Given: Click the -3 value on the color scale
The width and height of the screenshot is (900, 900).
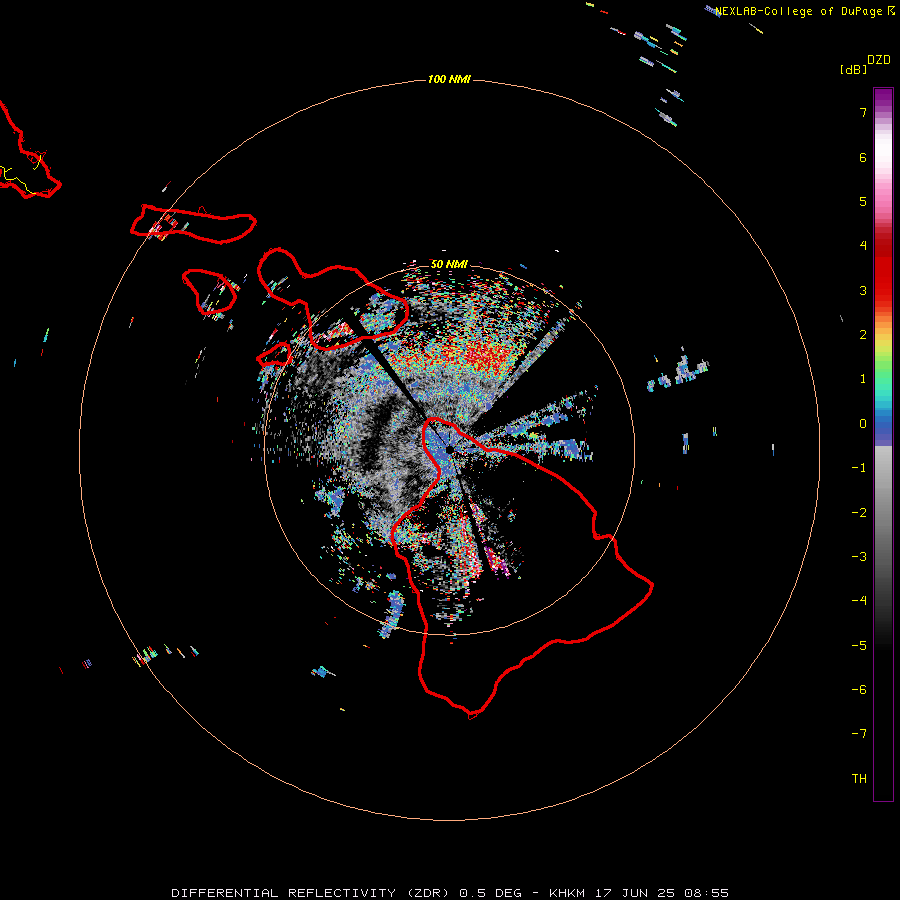Looking at the screenshot, I should (x=859, y=557).
